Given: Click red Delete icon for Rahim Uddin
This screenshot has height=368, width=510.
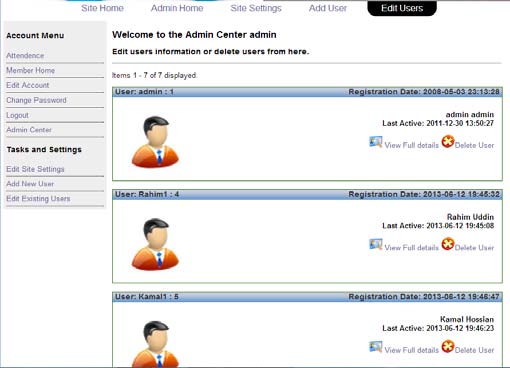Looking at the screenshot, I should 448,244.
